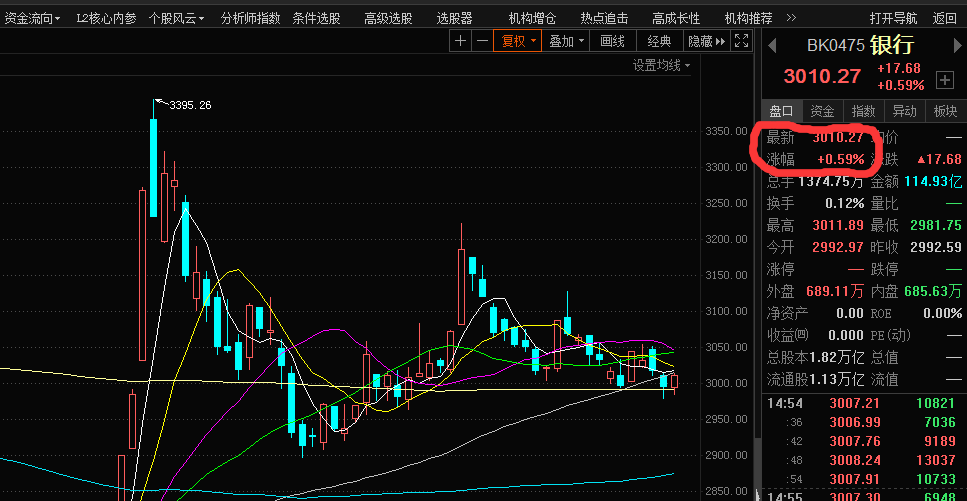This screenshot has width=967, height=501.
Task: Click the latest red candlestick at chart right edge
Action: (x=675, y=383)
